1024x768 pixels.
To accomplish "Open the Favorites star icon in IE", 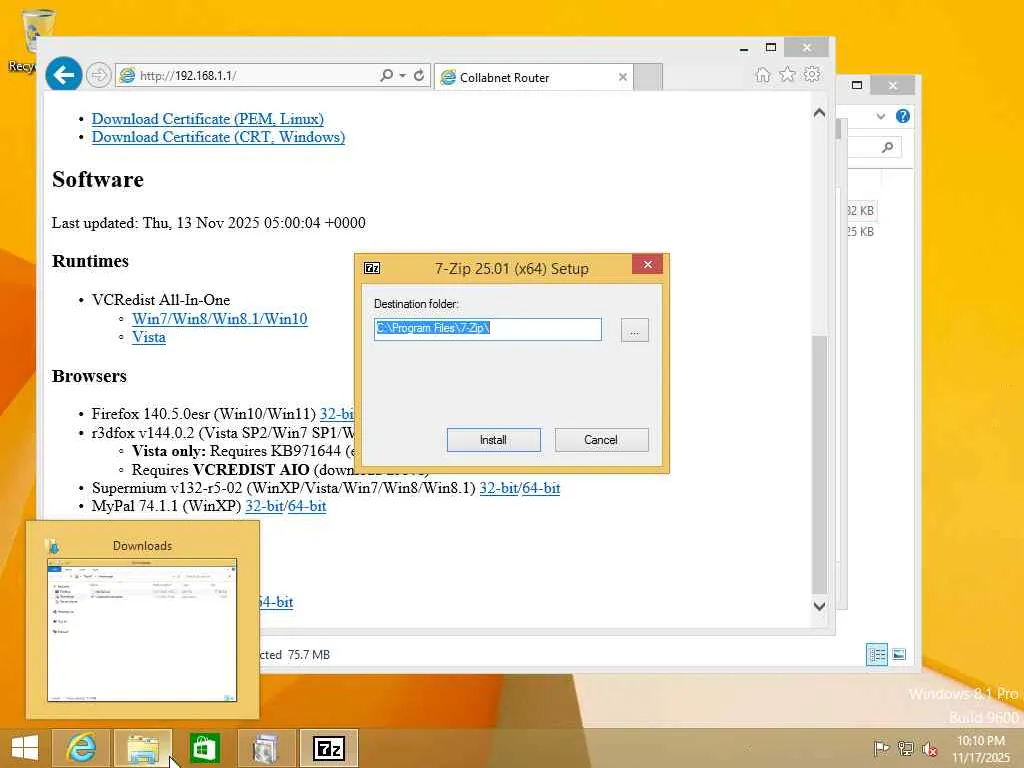I will [x=788, y=74].
